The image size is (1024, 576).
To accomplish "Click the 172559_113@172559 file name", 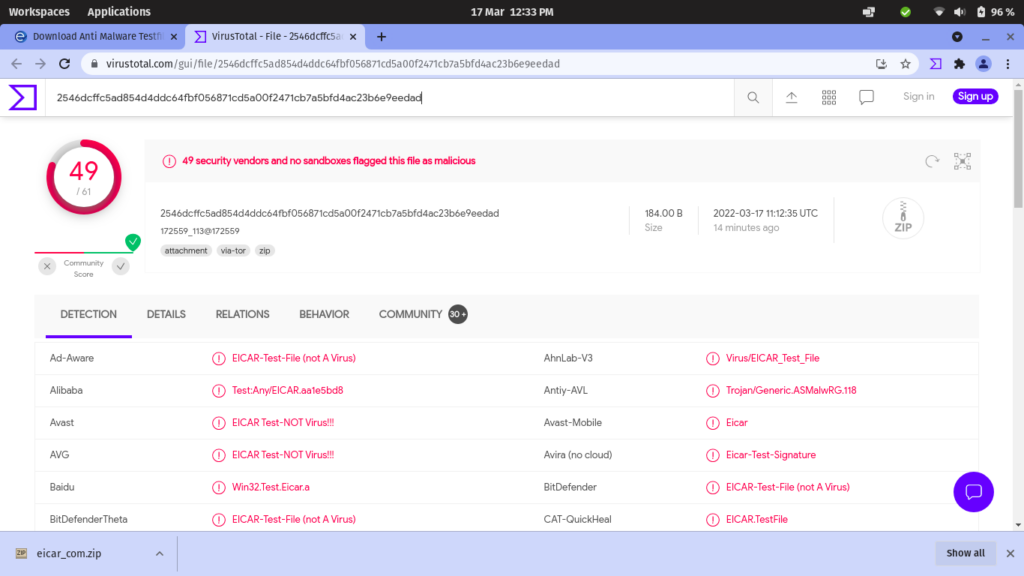I will (200, 231).
